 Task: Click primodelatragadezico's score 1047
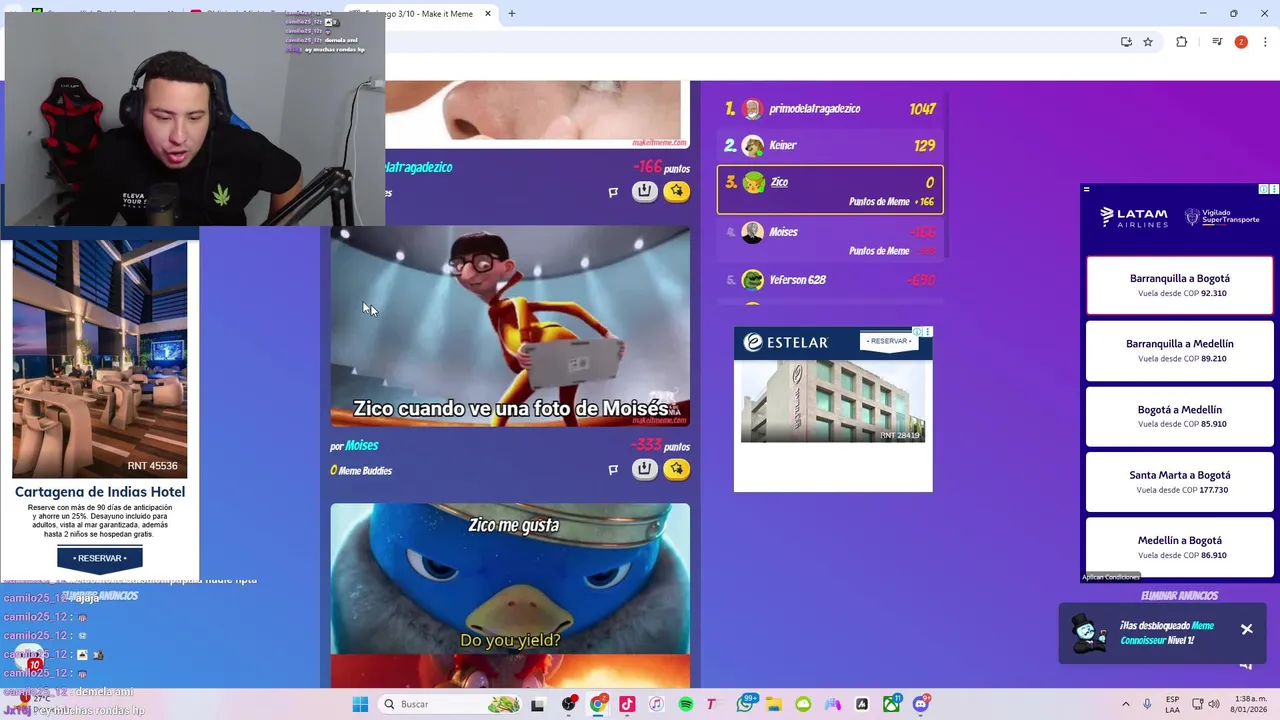coord(922,109)
